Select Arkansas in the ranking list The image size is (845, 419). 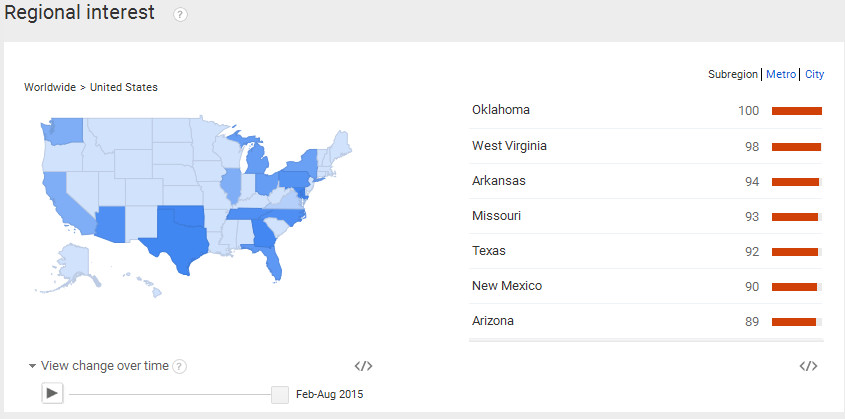[499, 181]
